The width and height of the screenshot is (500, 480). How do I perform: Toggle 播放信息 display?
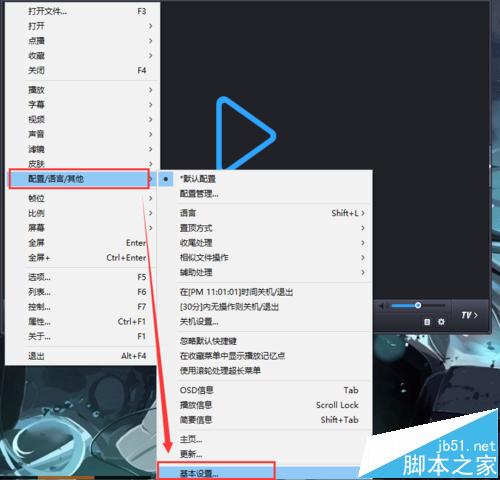pos(265,405)
